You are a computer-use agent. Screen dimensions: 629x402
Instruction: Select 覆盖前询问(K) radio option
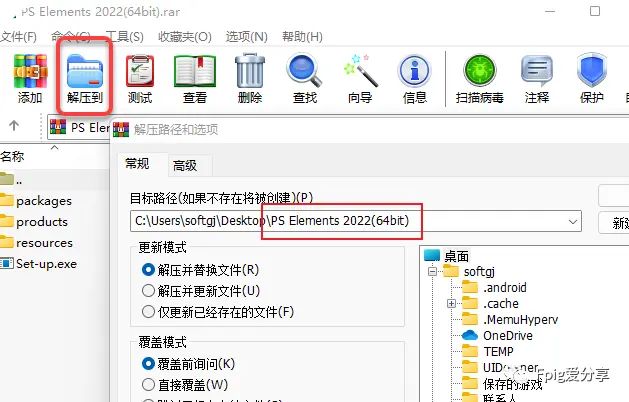coord(188,364)
